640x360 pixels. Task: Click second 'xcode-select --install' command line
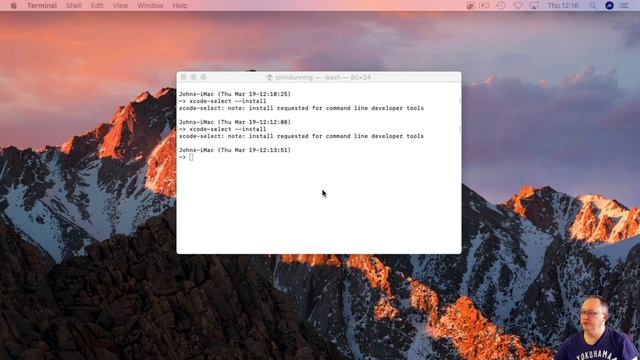click(222, 129)
